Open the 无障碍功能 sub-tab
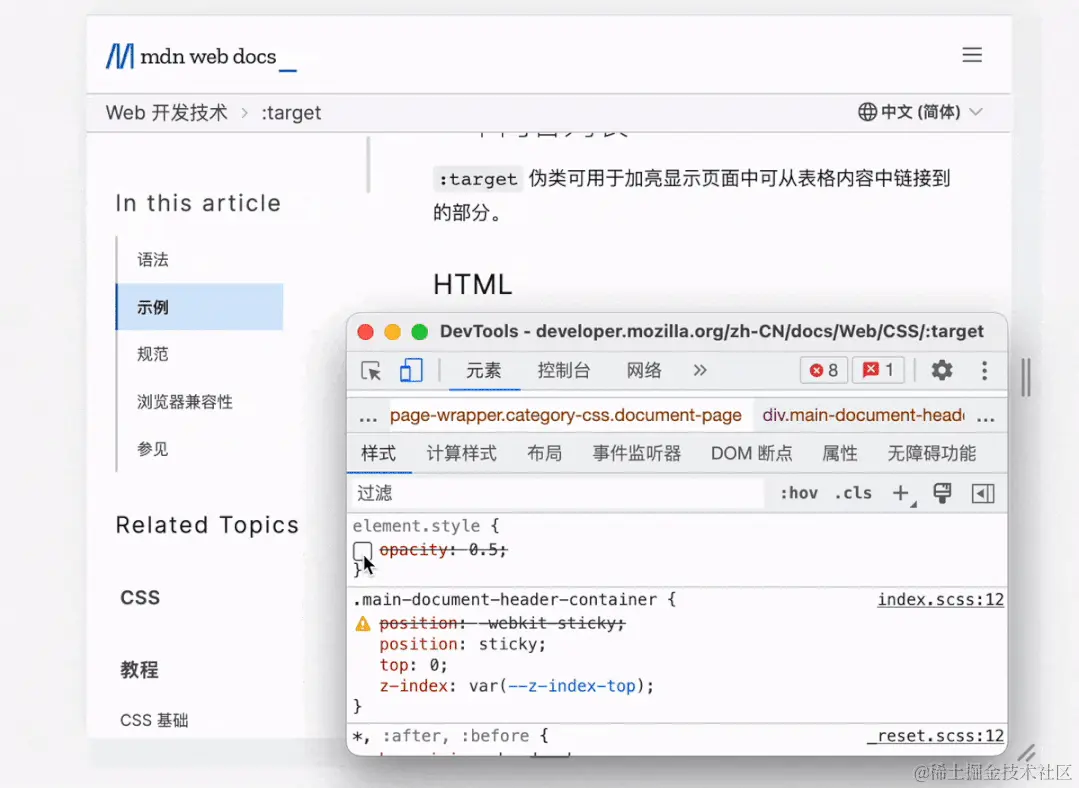This screenshot has height=788, width=1079. (931, 454)
